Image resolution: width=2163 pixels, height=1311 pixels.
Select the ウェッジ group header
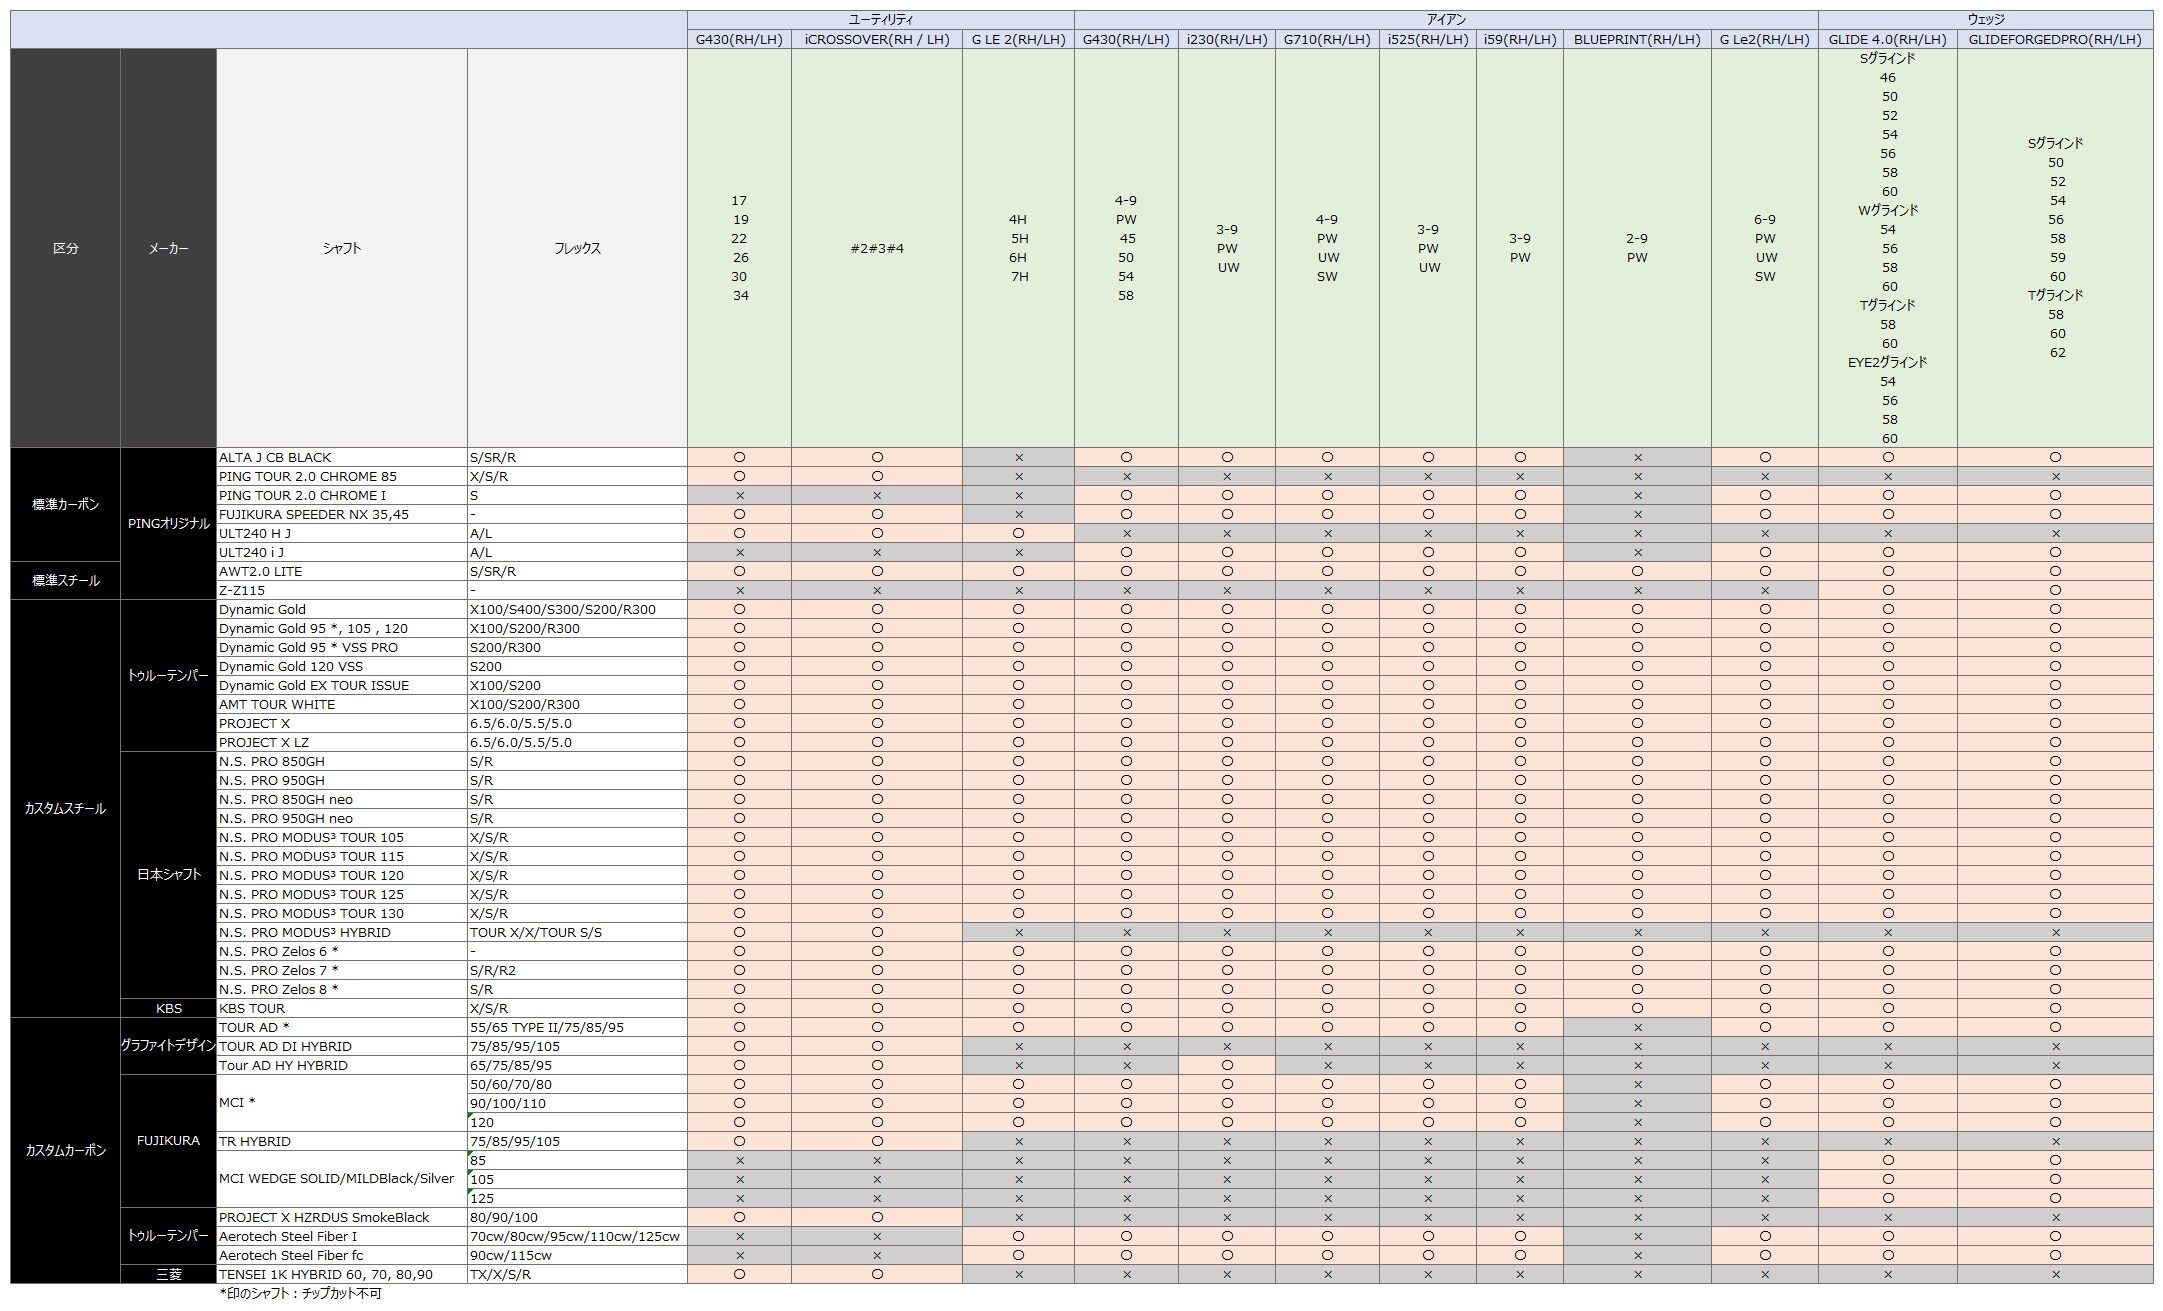pyautogui.click(x=1985, y=20)
